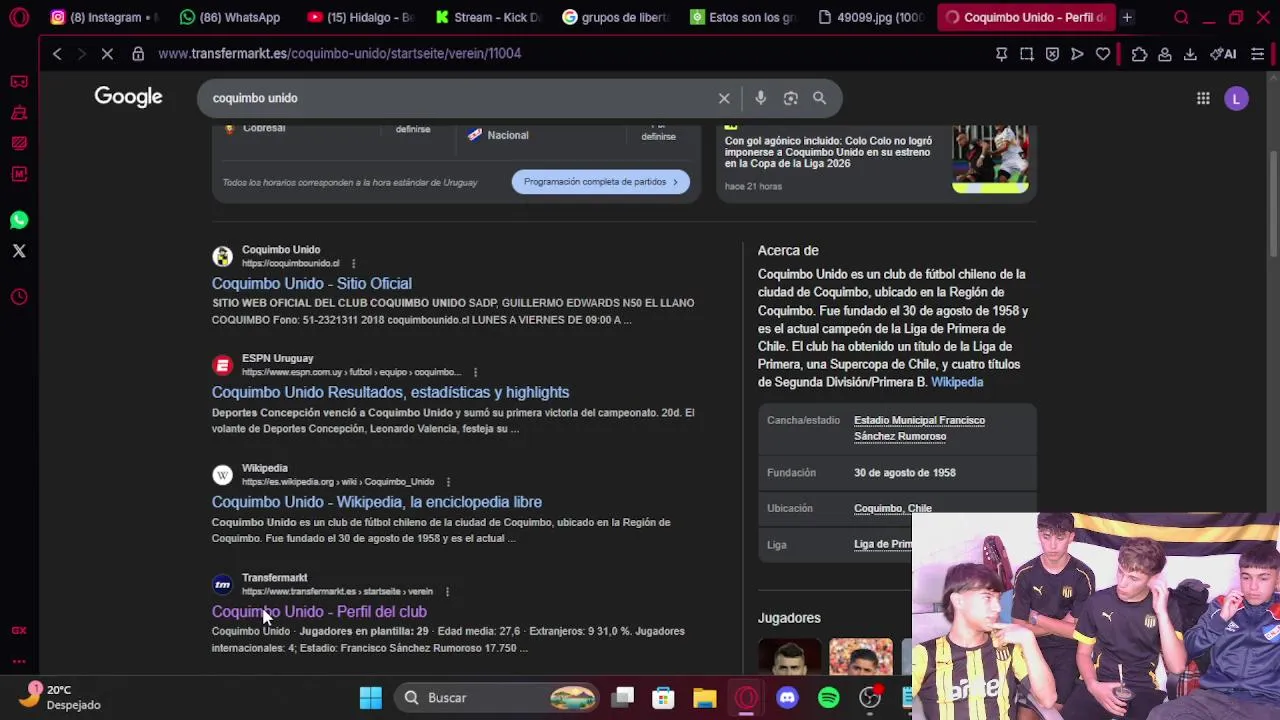This screenshot has height=720, width=1280.
Task: Switch to the WhatsApp tab
Action: (x=230, y=17)
